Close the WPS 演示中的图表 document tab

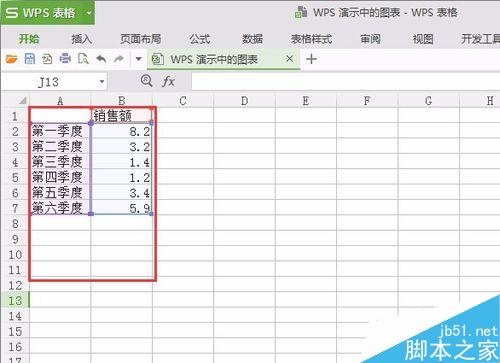290,59
